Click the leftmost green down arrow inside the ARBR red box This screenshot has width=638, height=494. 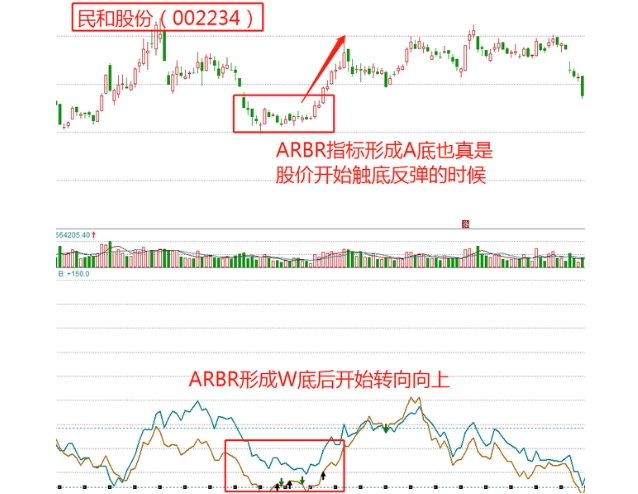[281, 481]
